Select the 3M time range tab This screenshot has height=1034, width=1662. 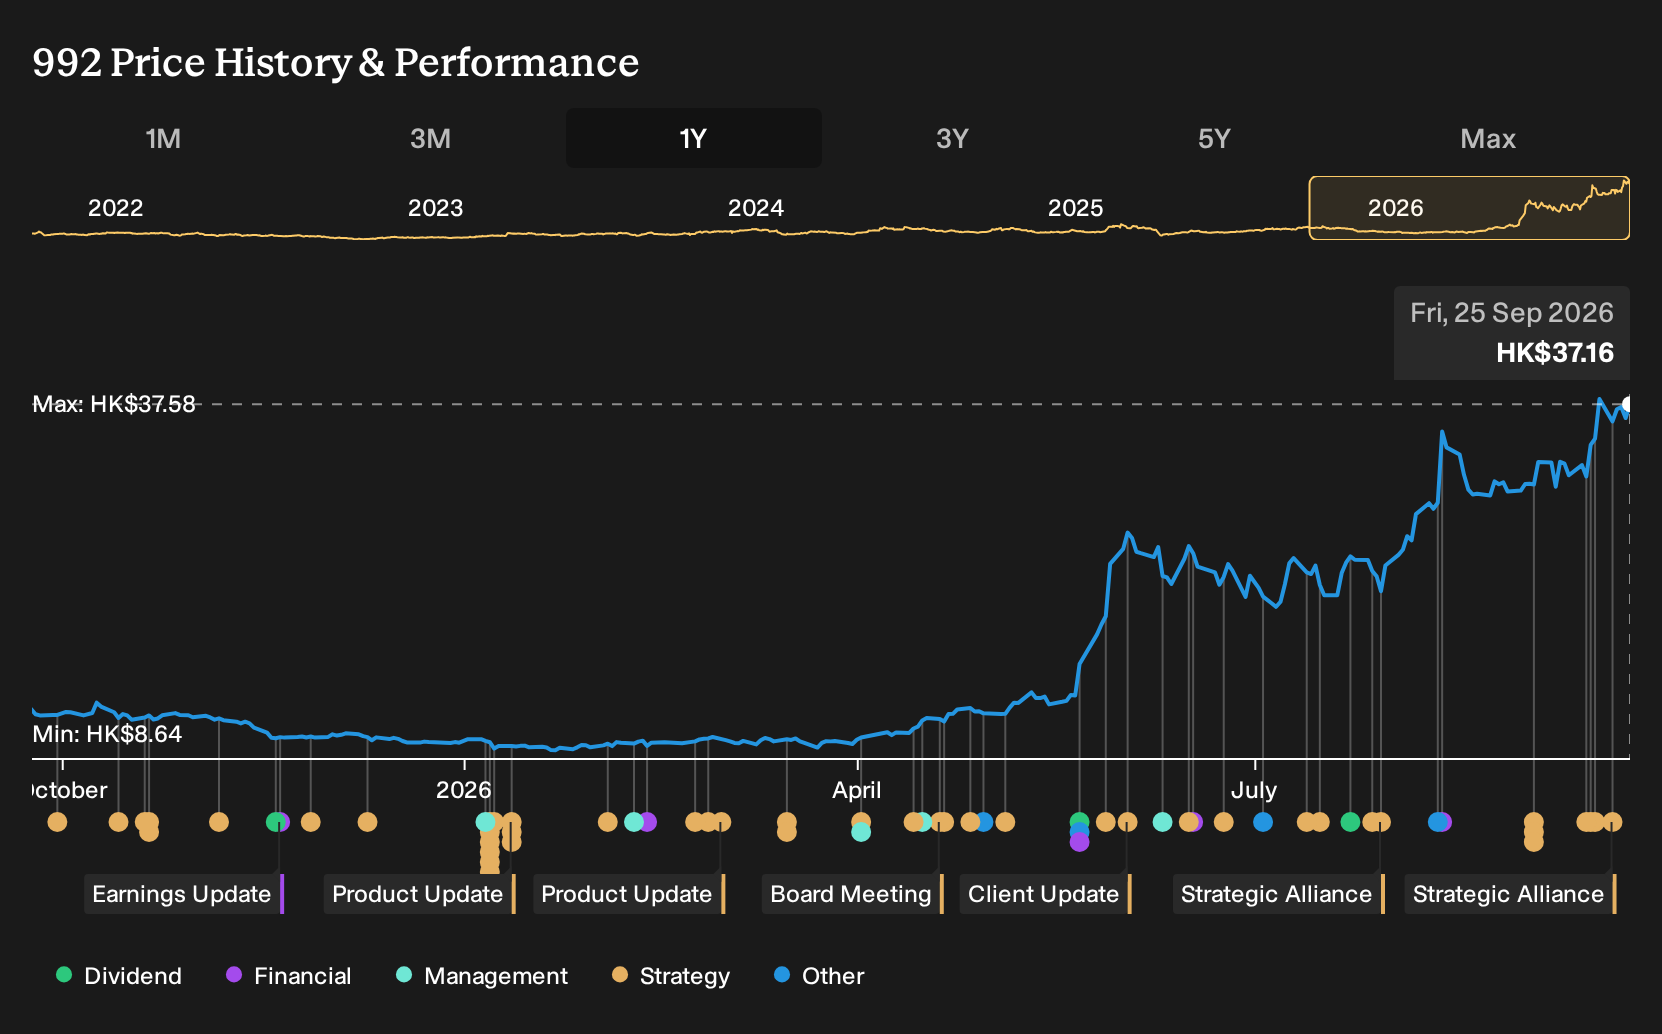[x=430, y=138]
